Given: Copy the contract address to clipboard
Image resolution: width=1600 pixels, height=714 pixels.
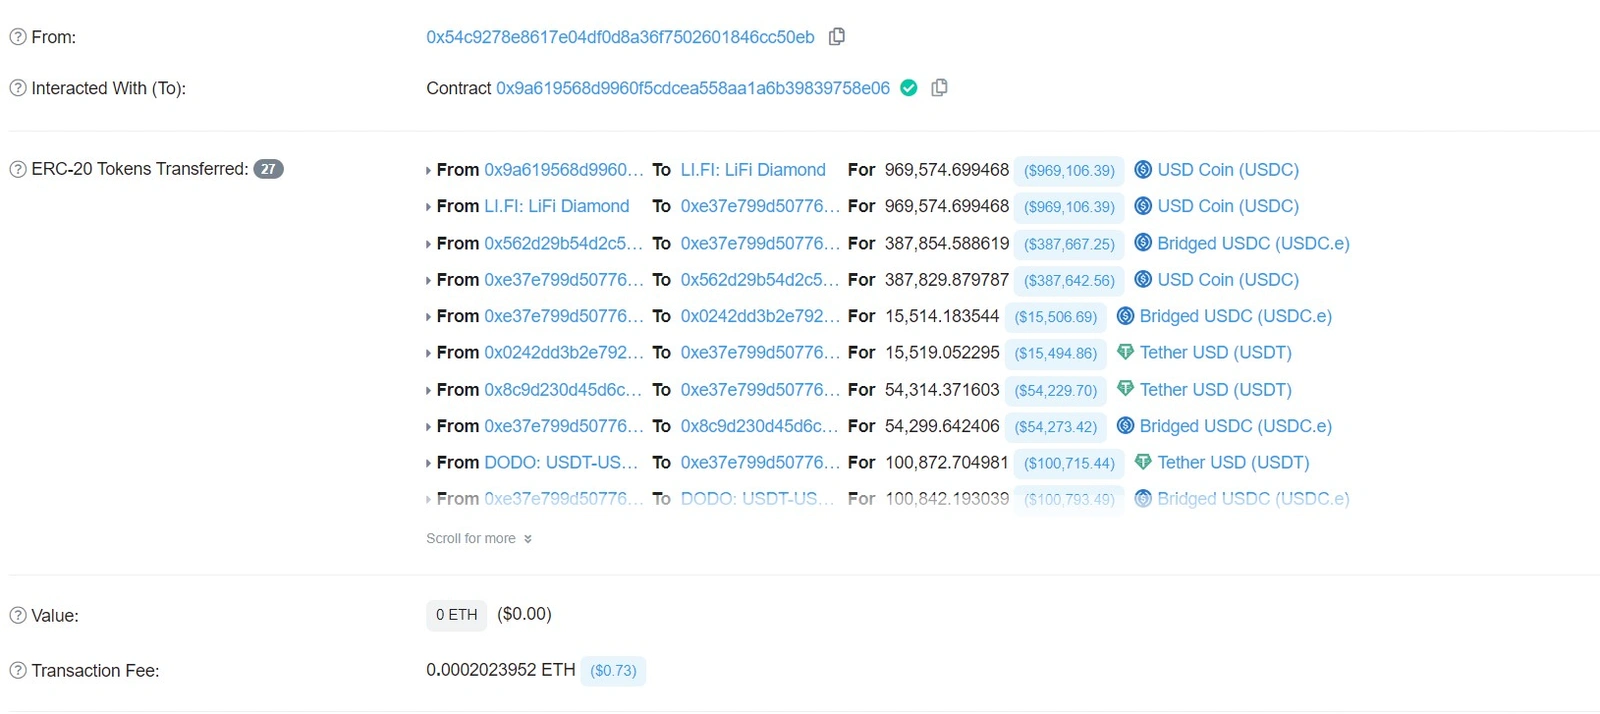Looking at the screenshot, I should tap(939, 88).
